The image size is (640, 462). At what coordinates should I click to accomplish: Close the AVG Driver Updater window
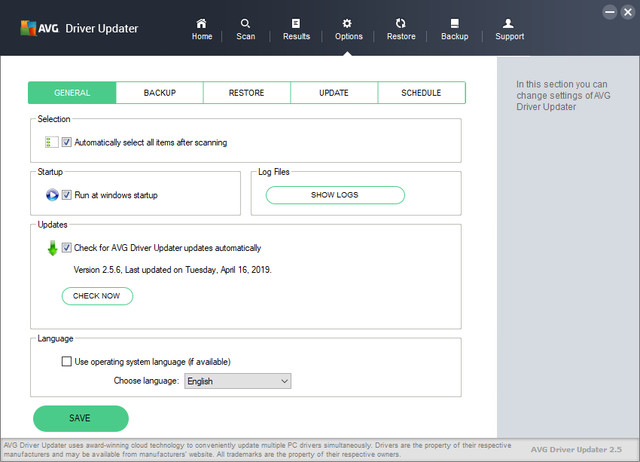(x=628, y=12)
